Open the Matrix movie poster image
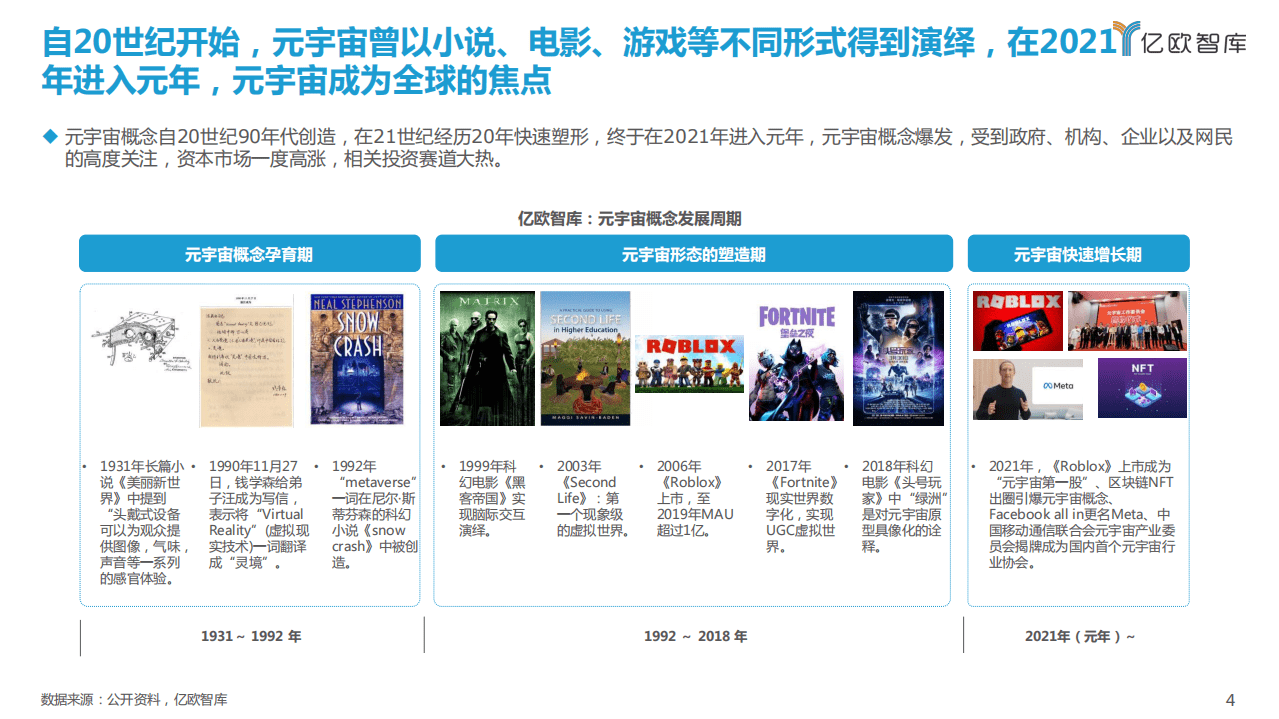This screenshot has height=719, width=1279. (x=486, y=358)
